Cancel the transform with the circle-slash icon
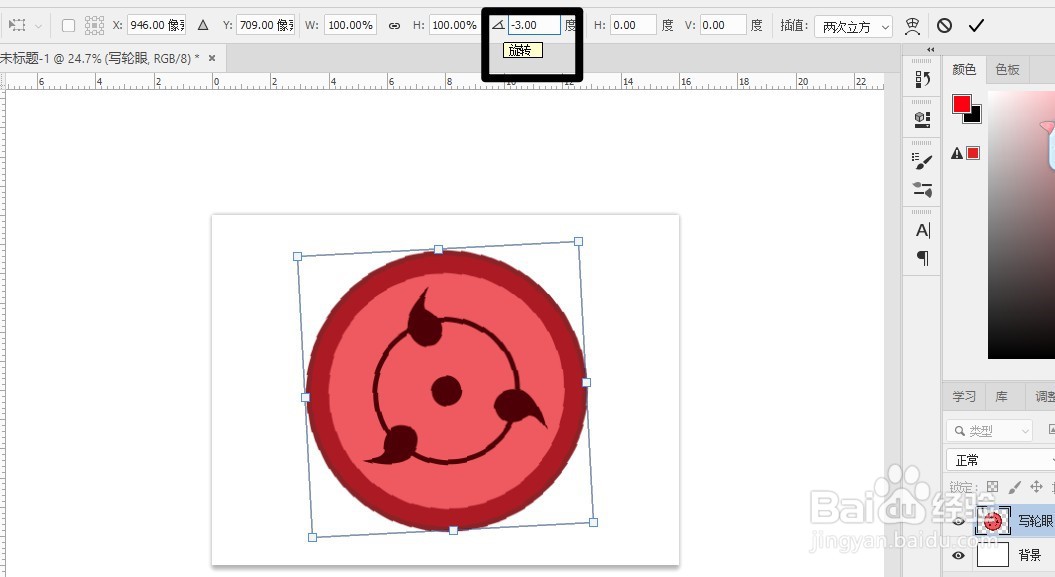Image resolution: width=1055 pixels, height=577 pixels. click(x=945, y=26)
